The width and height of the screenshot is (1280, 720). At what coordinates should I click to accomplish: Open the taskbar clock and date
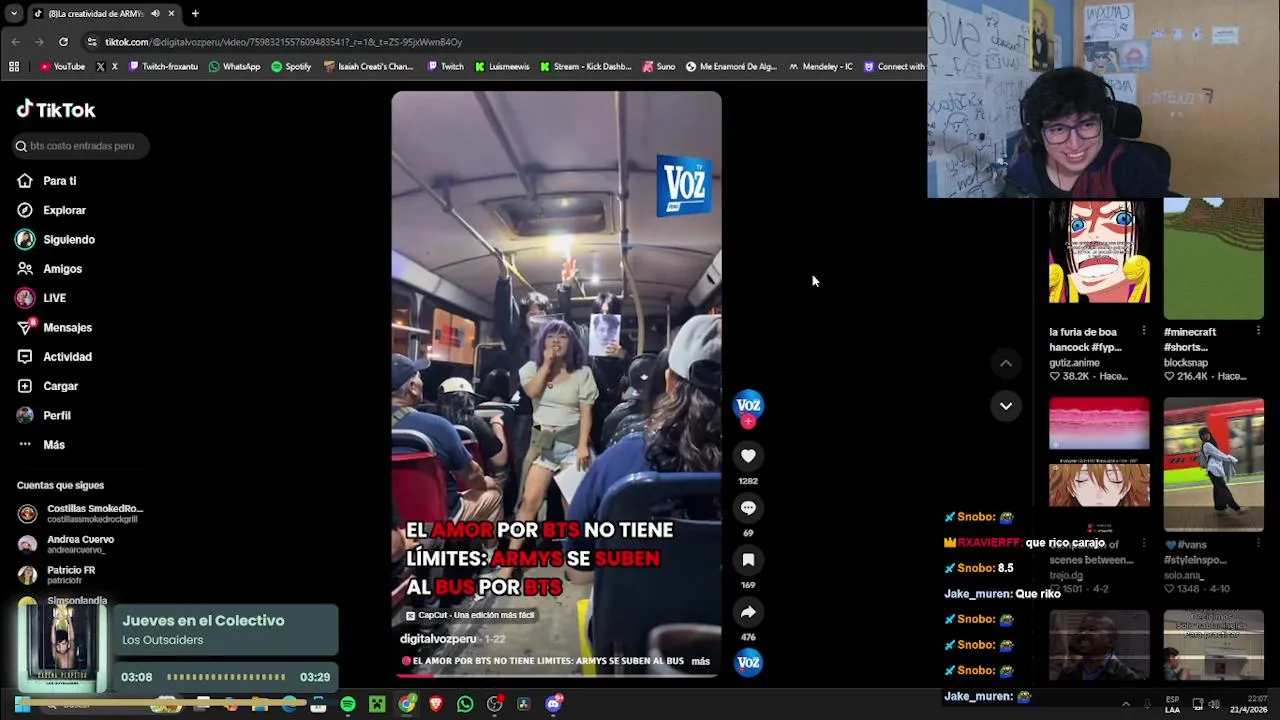pyautogui.click(x=1248, y=704)
